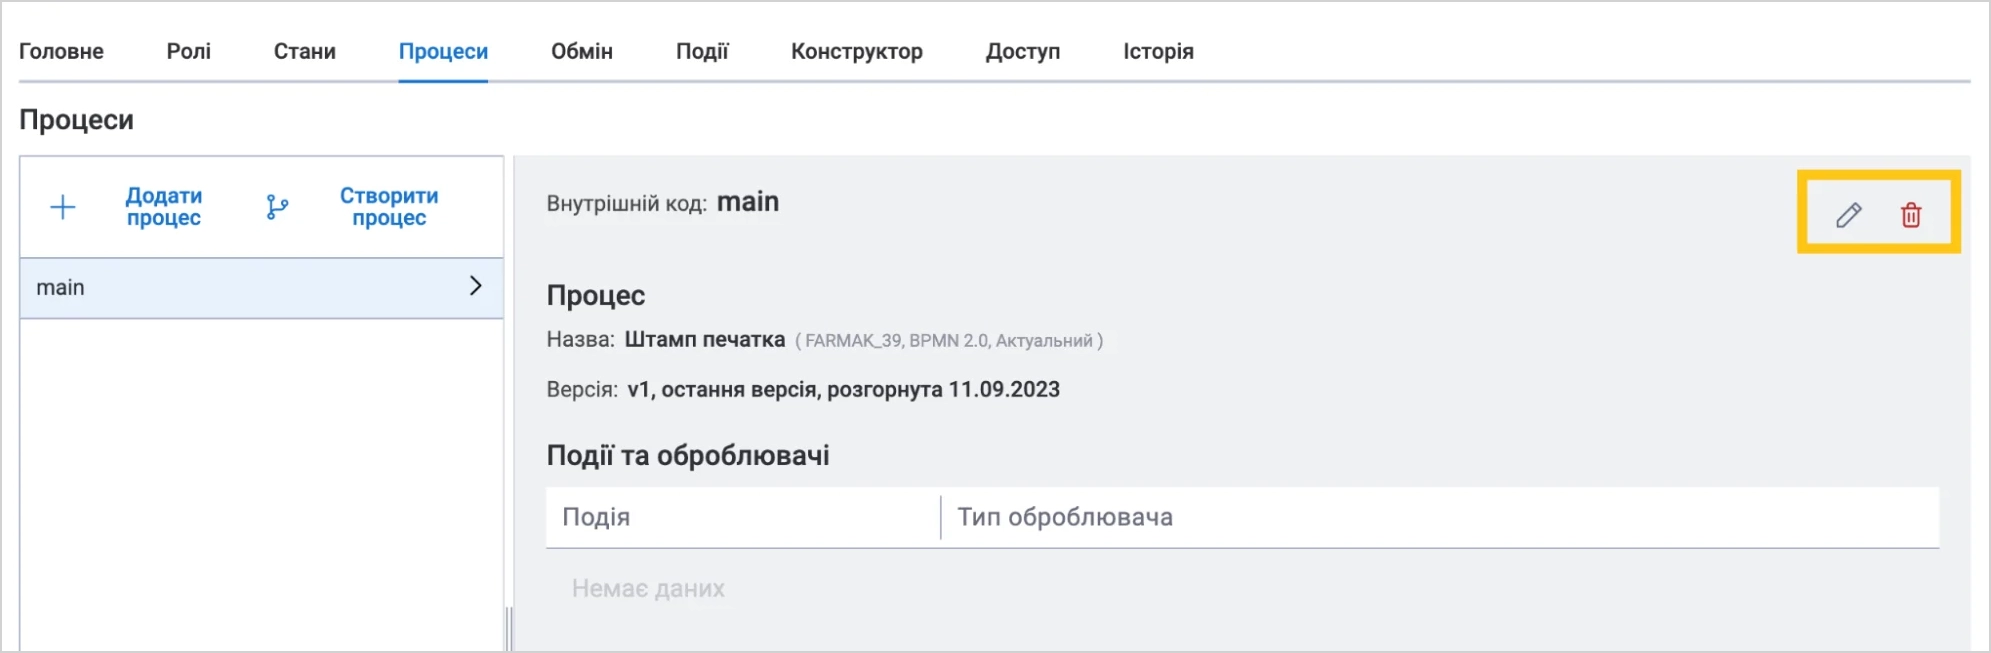This screenshot has width=1991, height=653.
Task: Open the Події tab
Action: [x=702, y=51]
